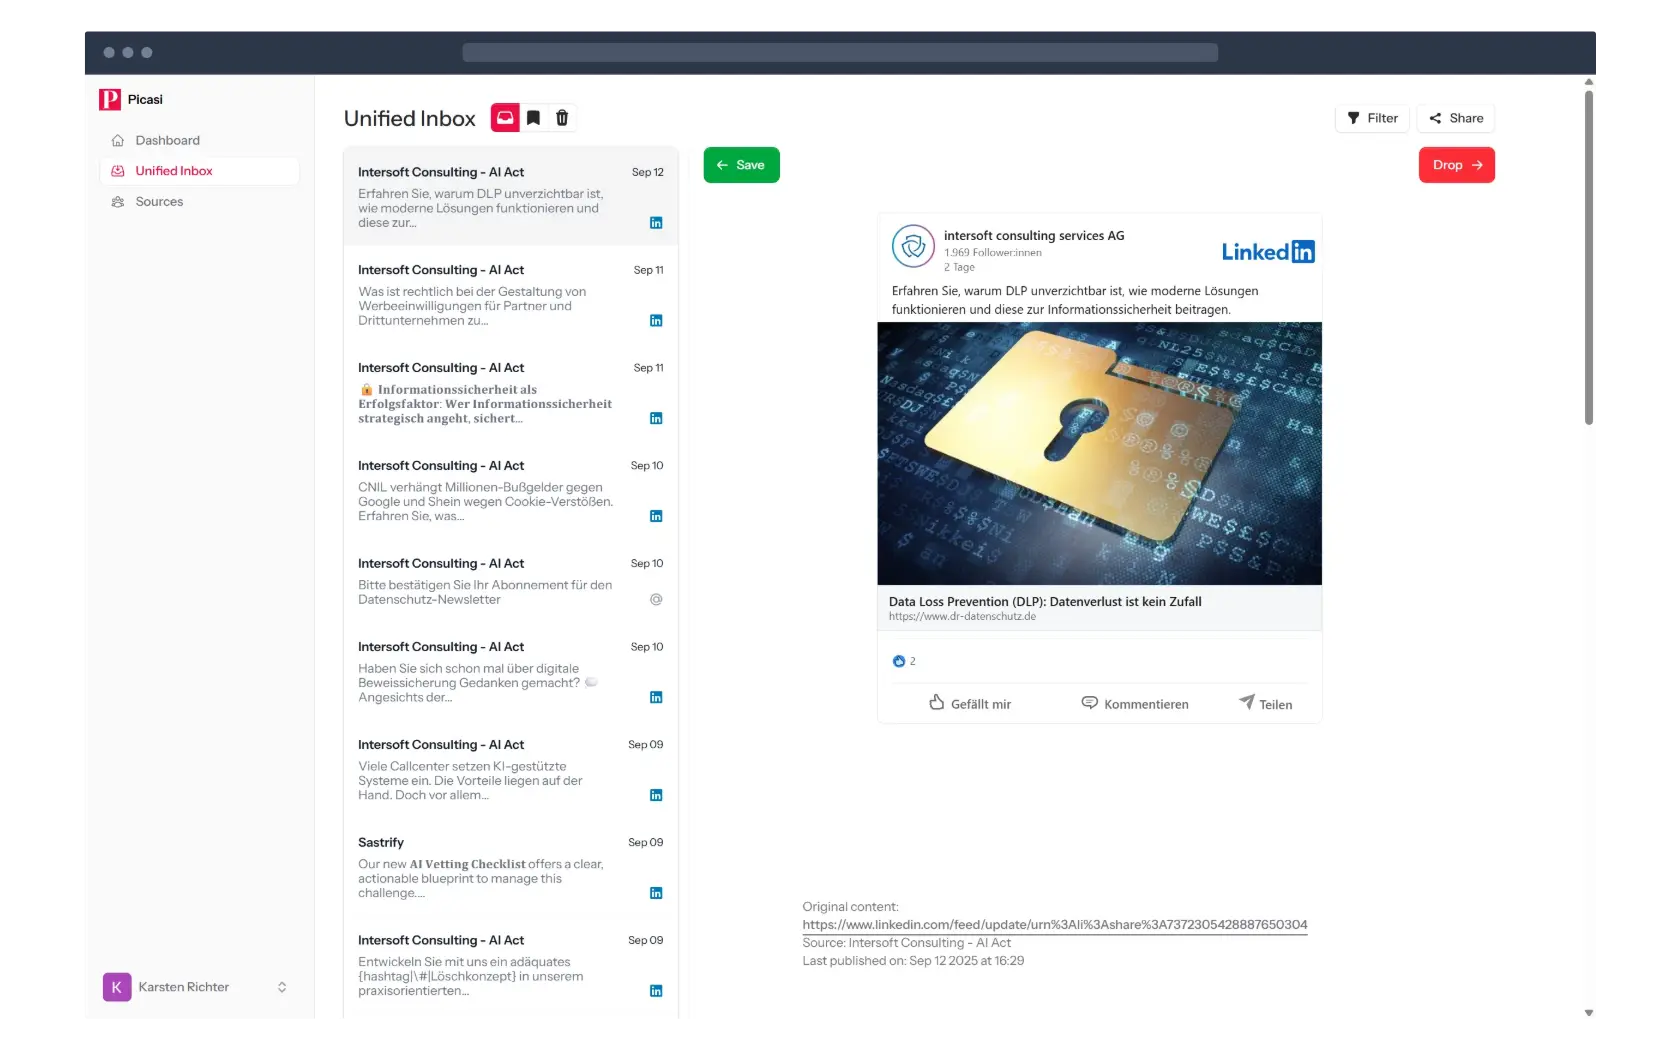
Task: Select Unified Inbox in sidebar
Action: click(x=199, y=171)
